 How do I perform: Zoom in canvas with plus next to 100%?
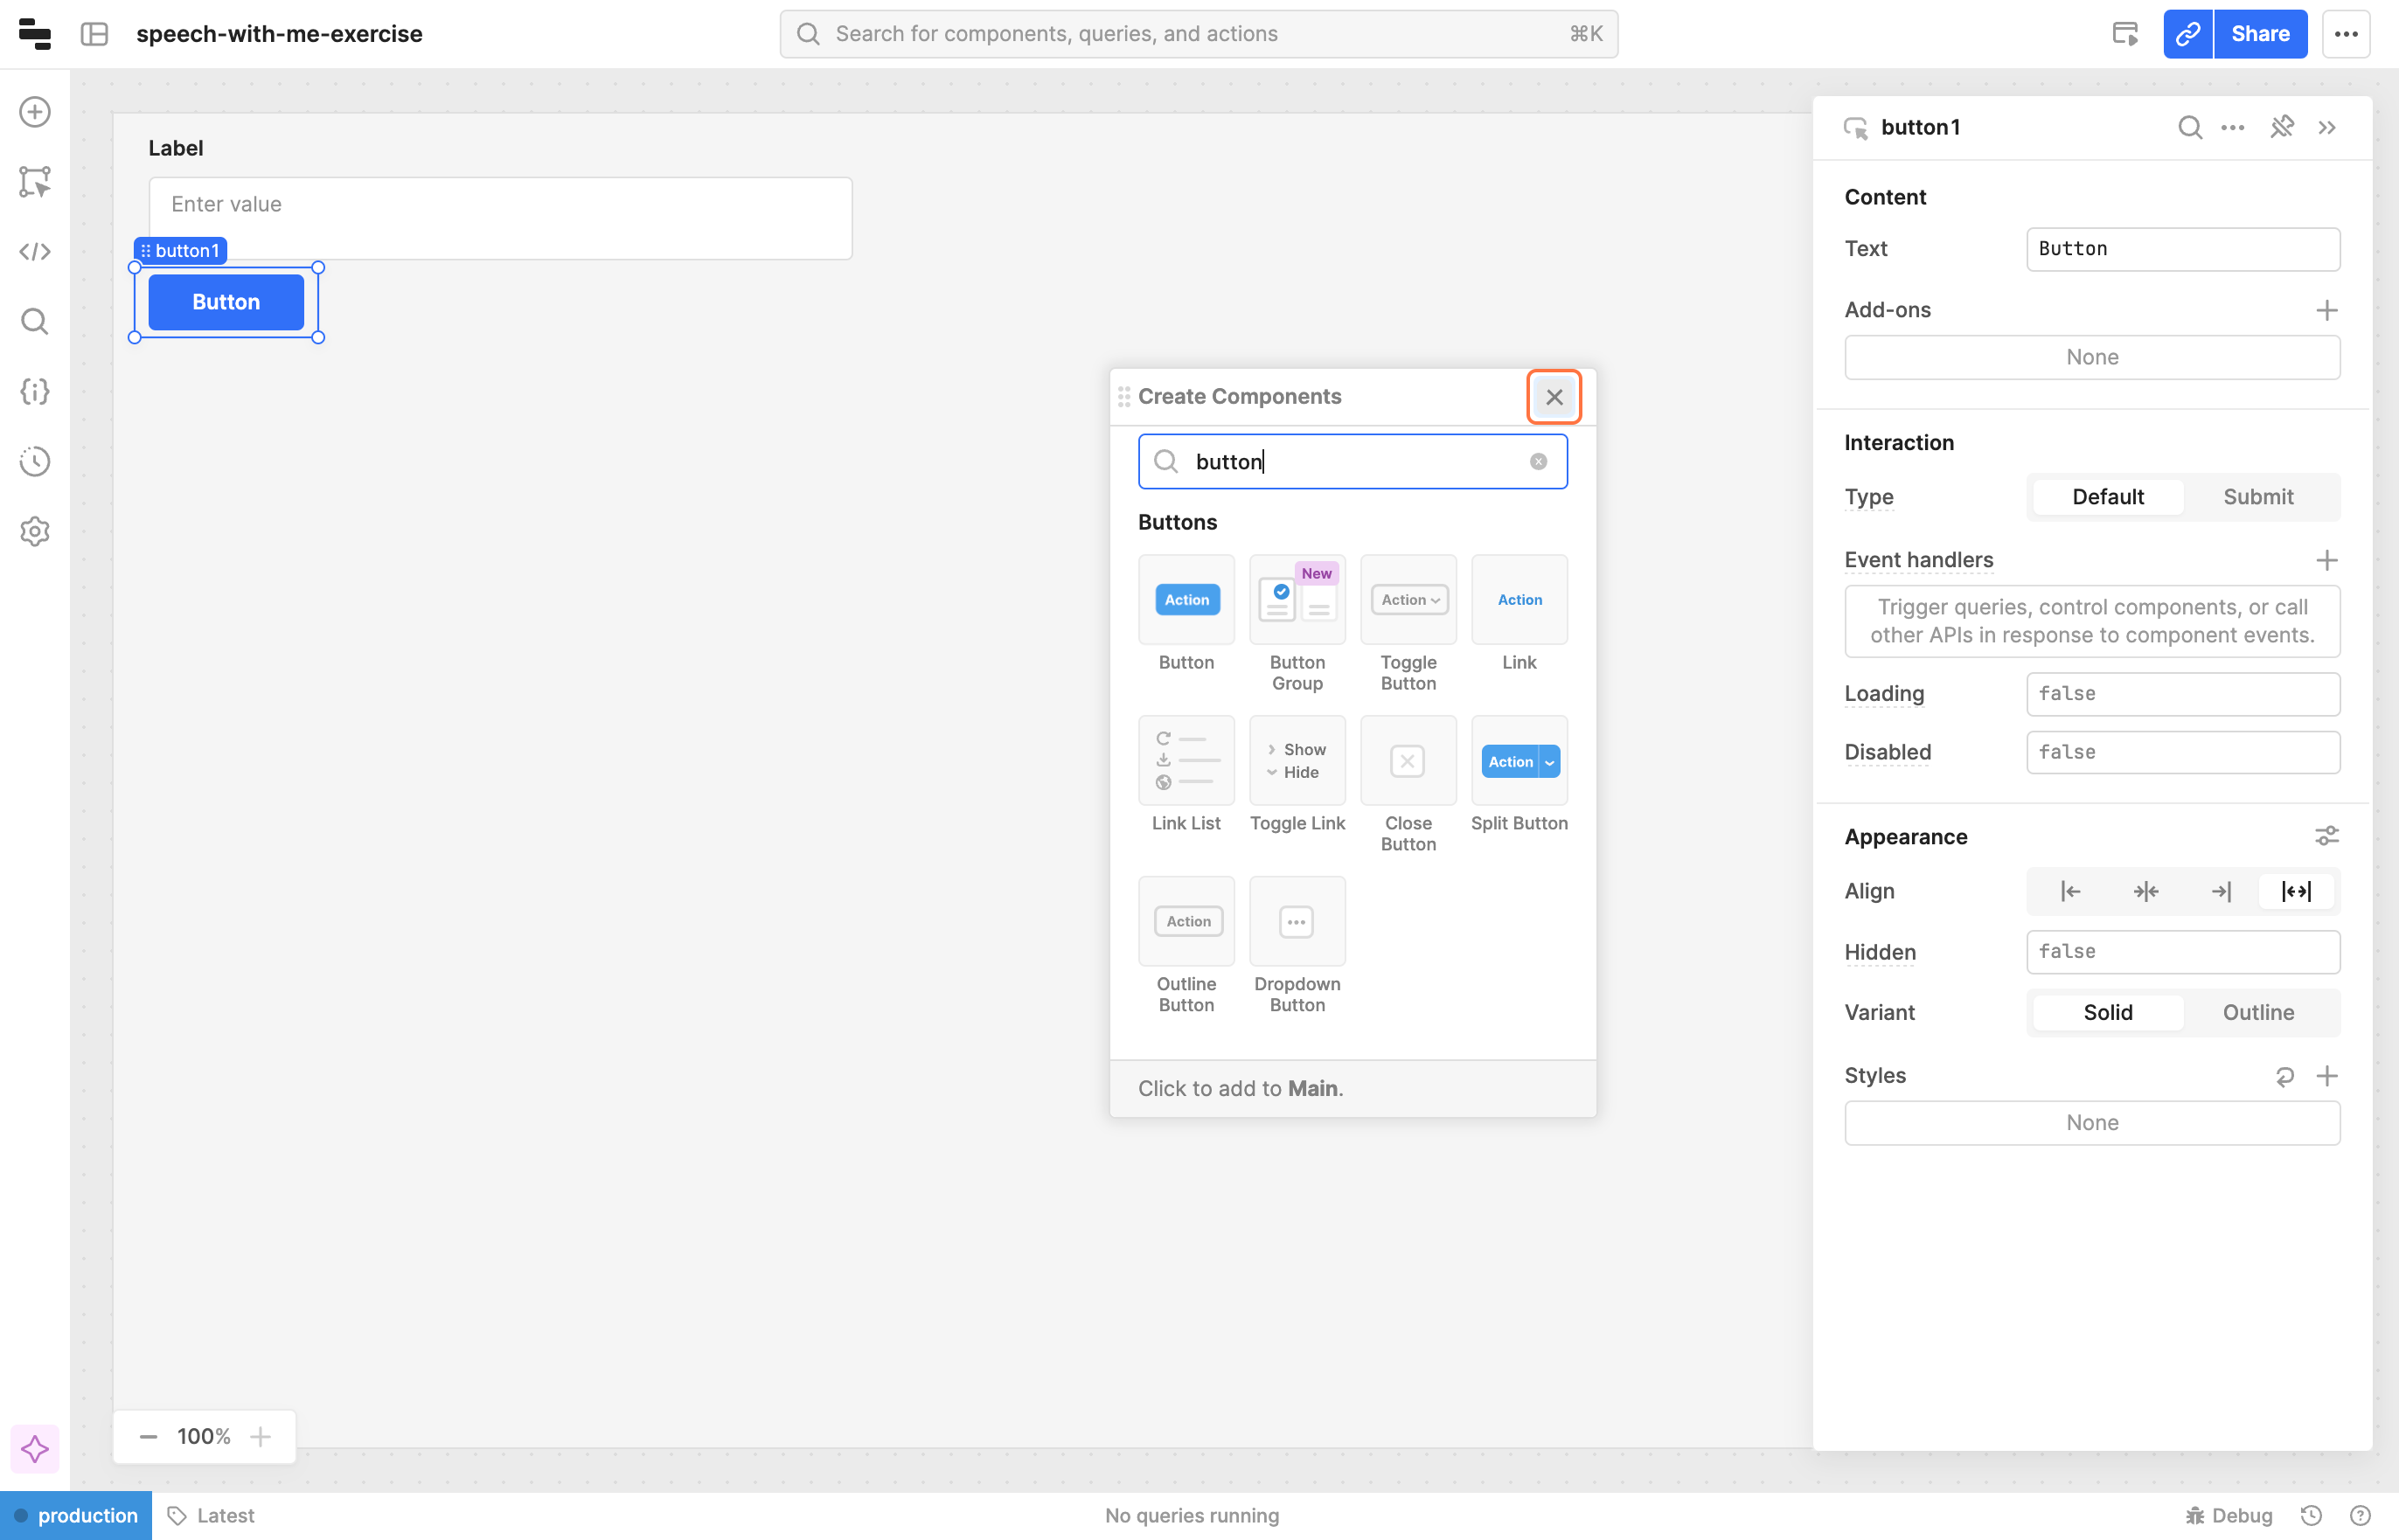(x=261, y=1437)
